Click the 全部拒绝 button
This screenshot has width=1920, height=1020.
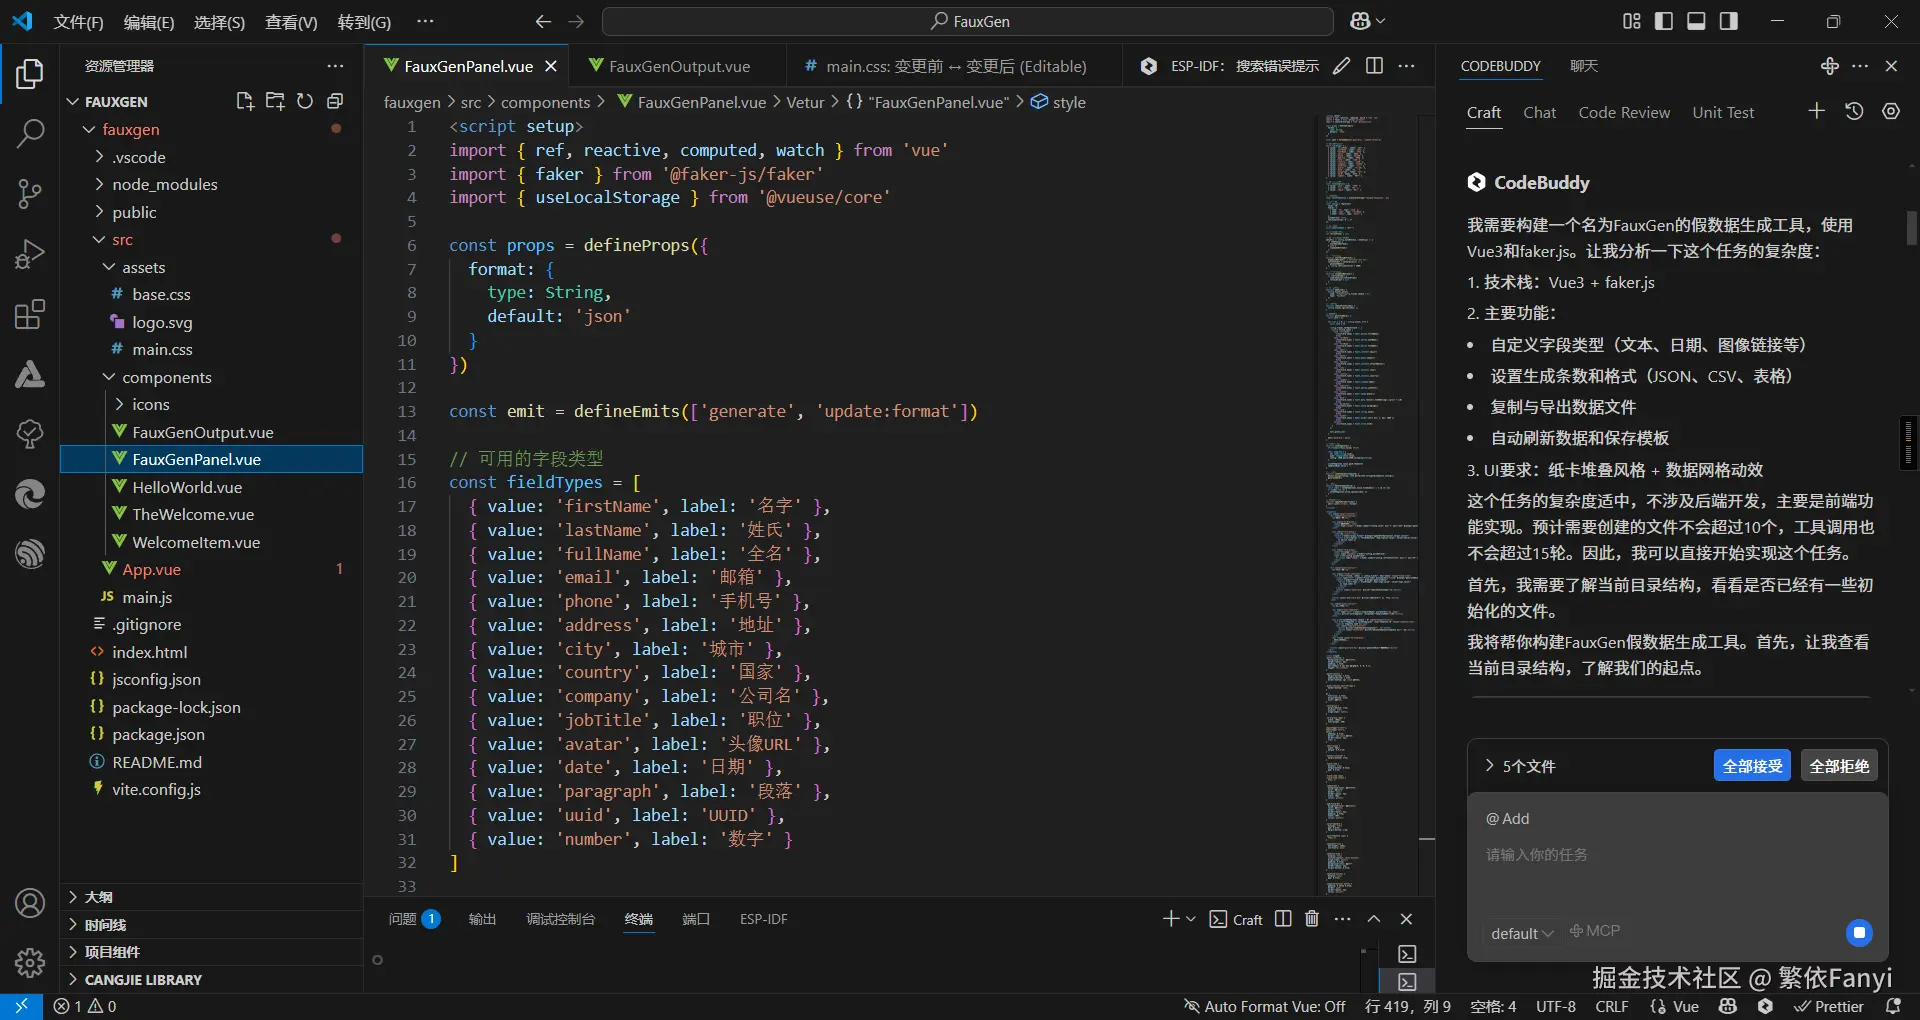(1838, 766)
